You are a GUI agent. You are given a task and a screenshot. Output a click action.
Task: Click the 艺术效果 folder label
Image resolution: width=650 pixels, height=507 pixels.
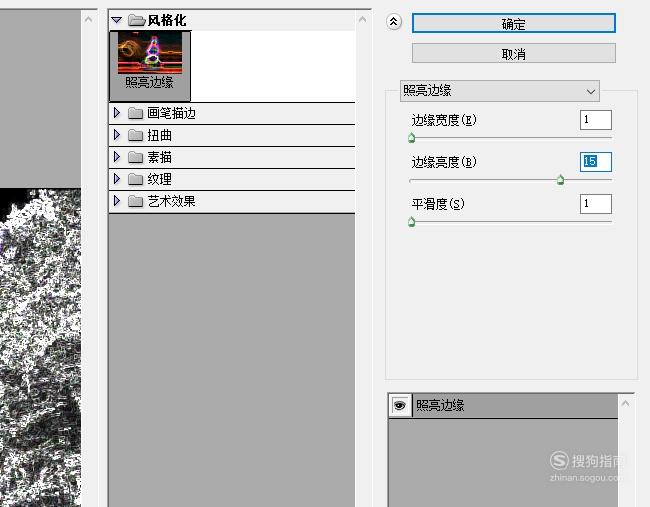(171, 201)
